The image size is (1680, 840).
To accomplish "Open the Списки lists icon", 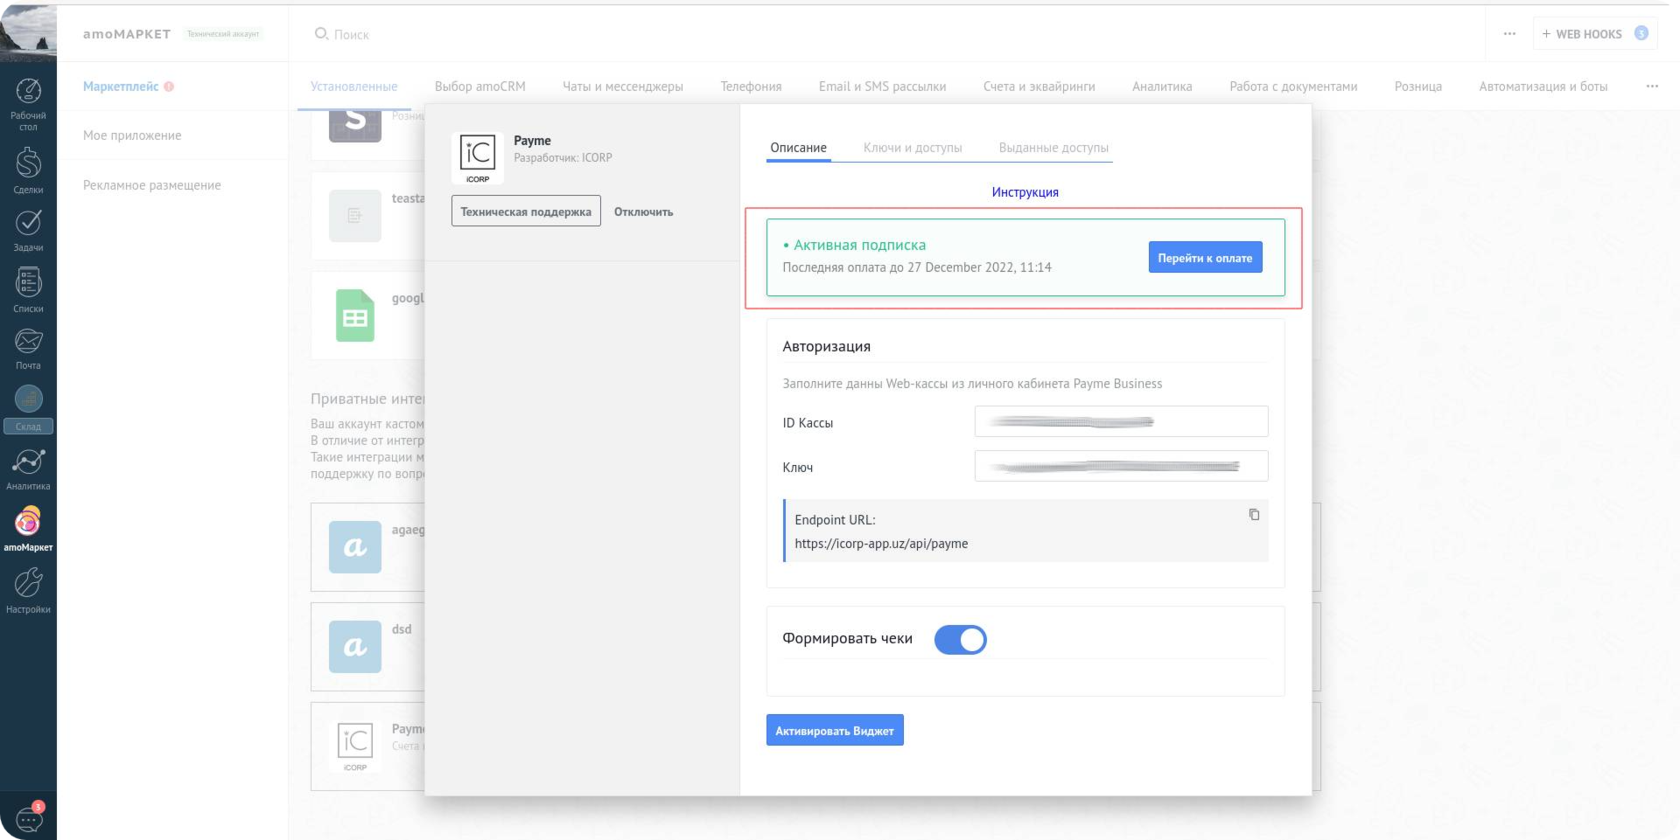I will [28, 283].
